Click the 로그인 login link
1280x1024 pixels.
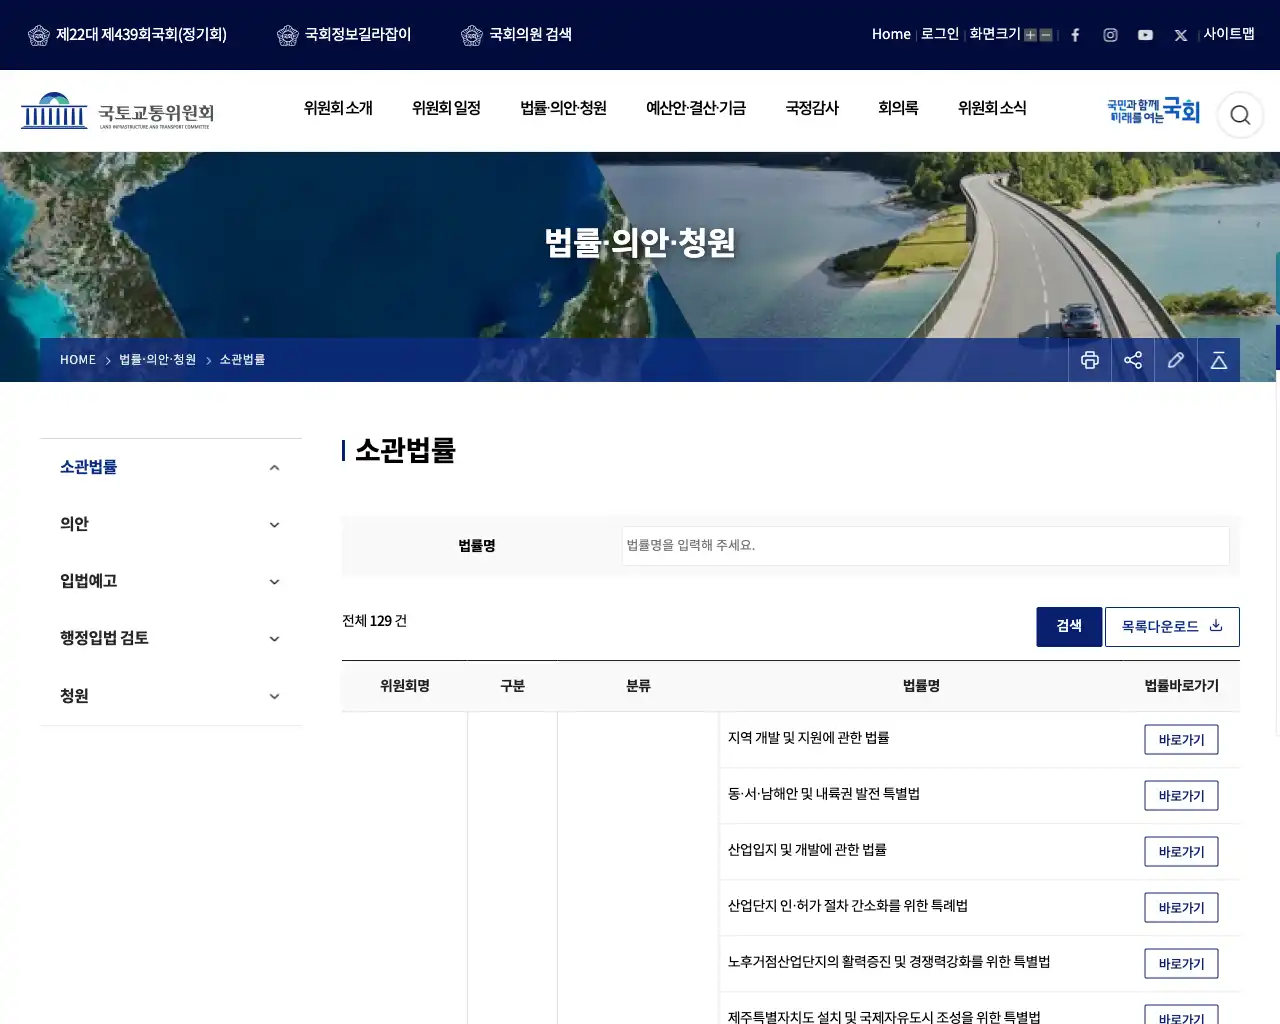[x=940, y=34]
